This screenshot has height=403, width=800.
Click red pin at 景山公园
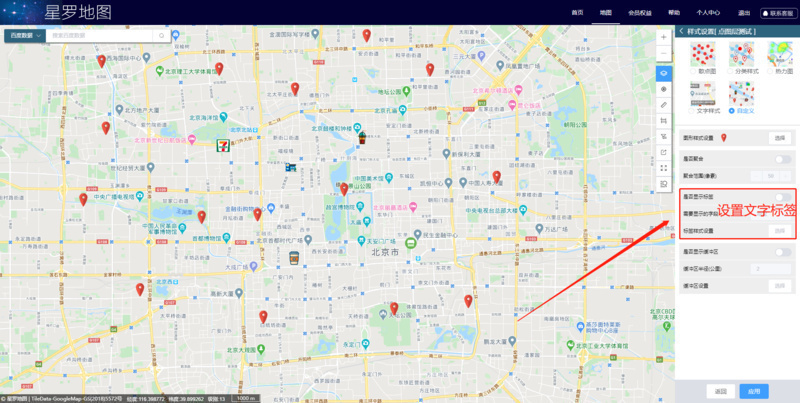pos(344,189)
